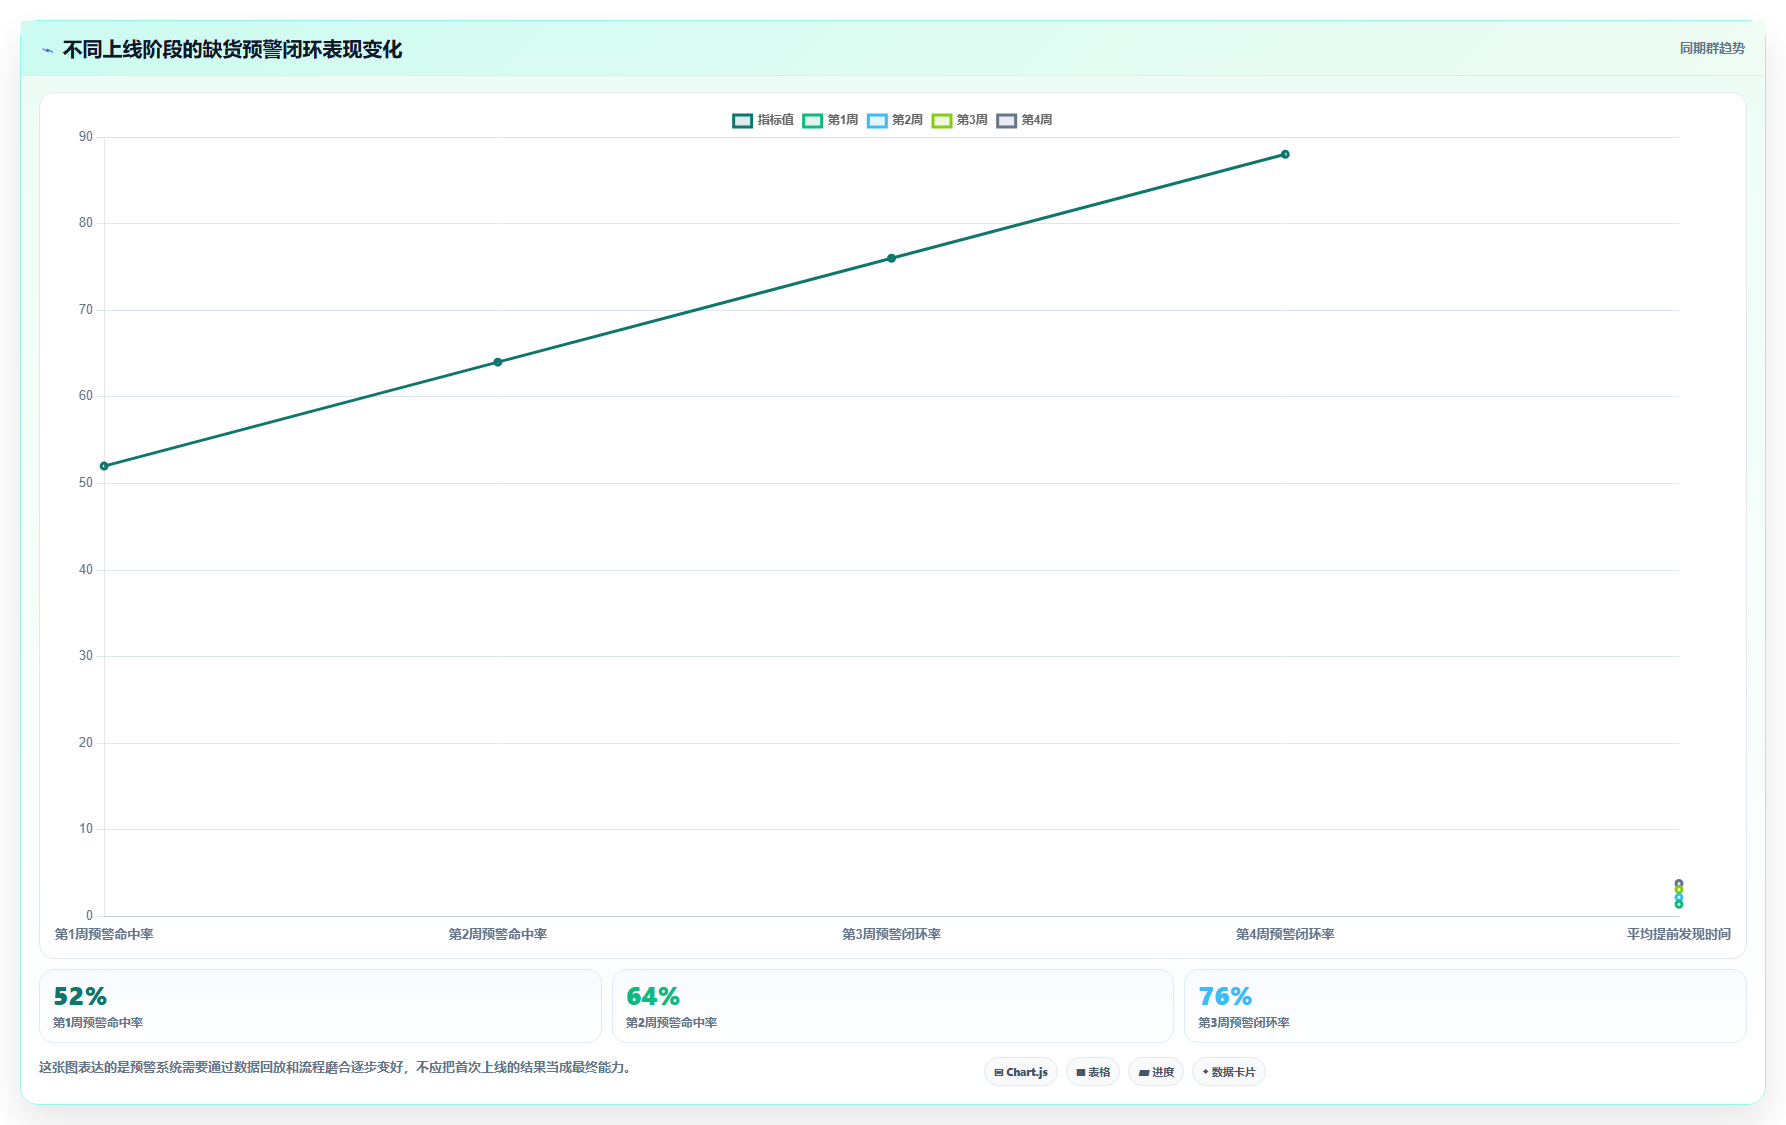This screenshot has width=1786, height=1125.
Task: Click the 第2周预警命中率 axis label
Action: point(498,934)
